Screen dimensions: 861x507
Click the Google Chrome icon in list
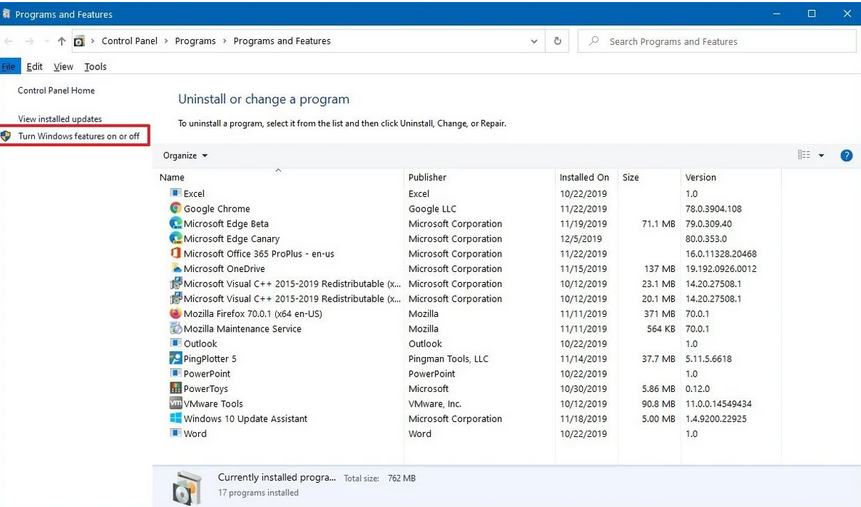pyautogui.click(x=175, y=208)
